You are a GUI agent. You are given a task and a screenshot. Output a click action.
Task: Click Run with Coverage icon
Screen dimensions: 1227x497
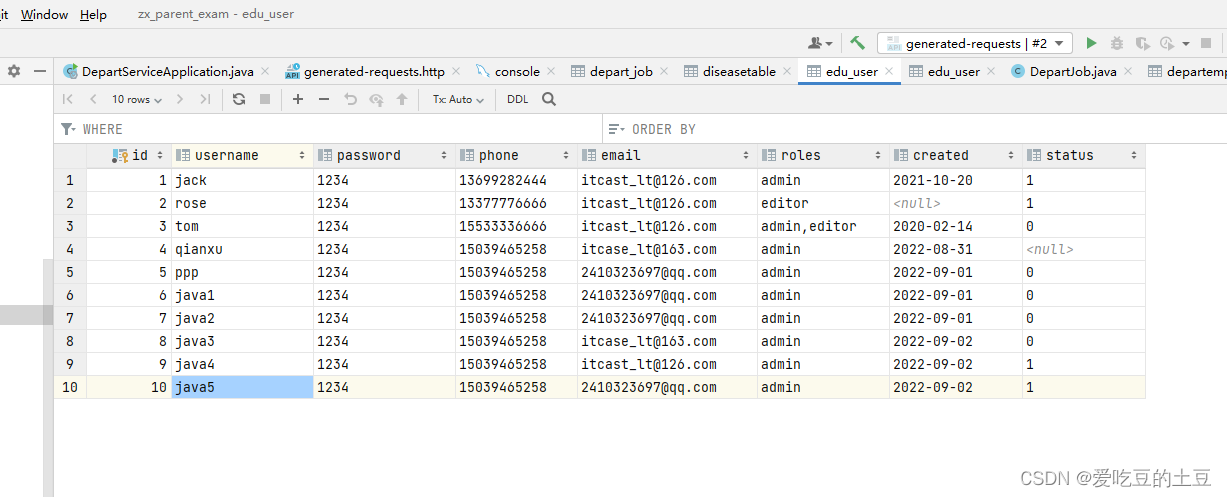click(x=1142, y=43)
